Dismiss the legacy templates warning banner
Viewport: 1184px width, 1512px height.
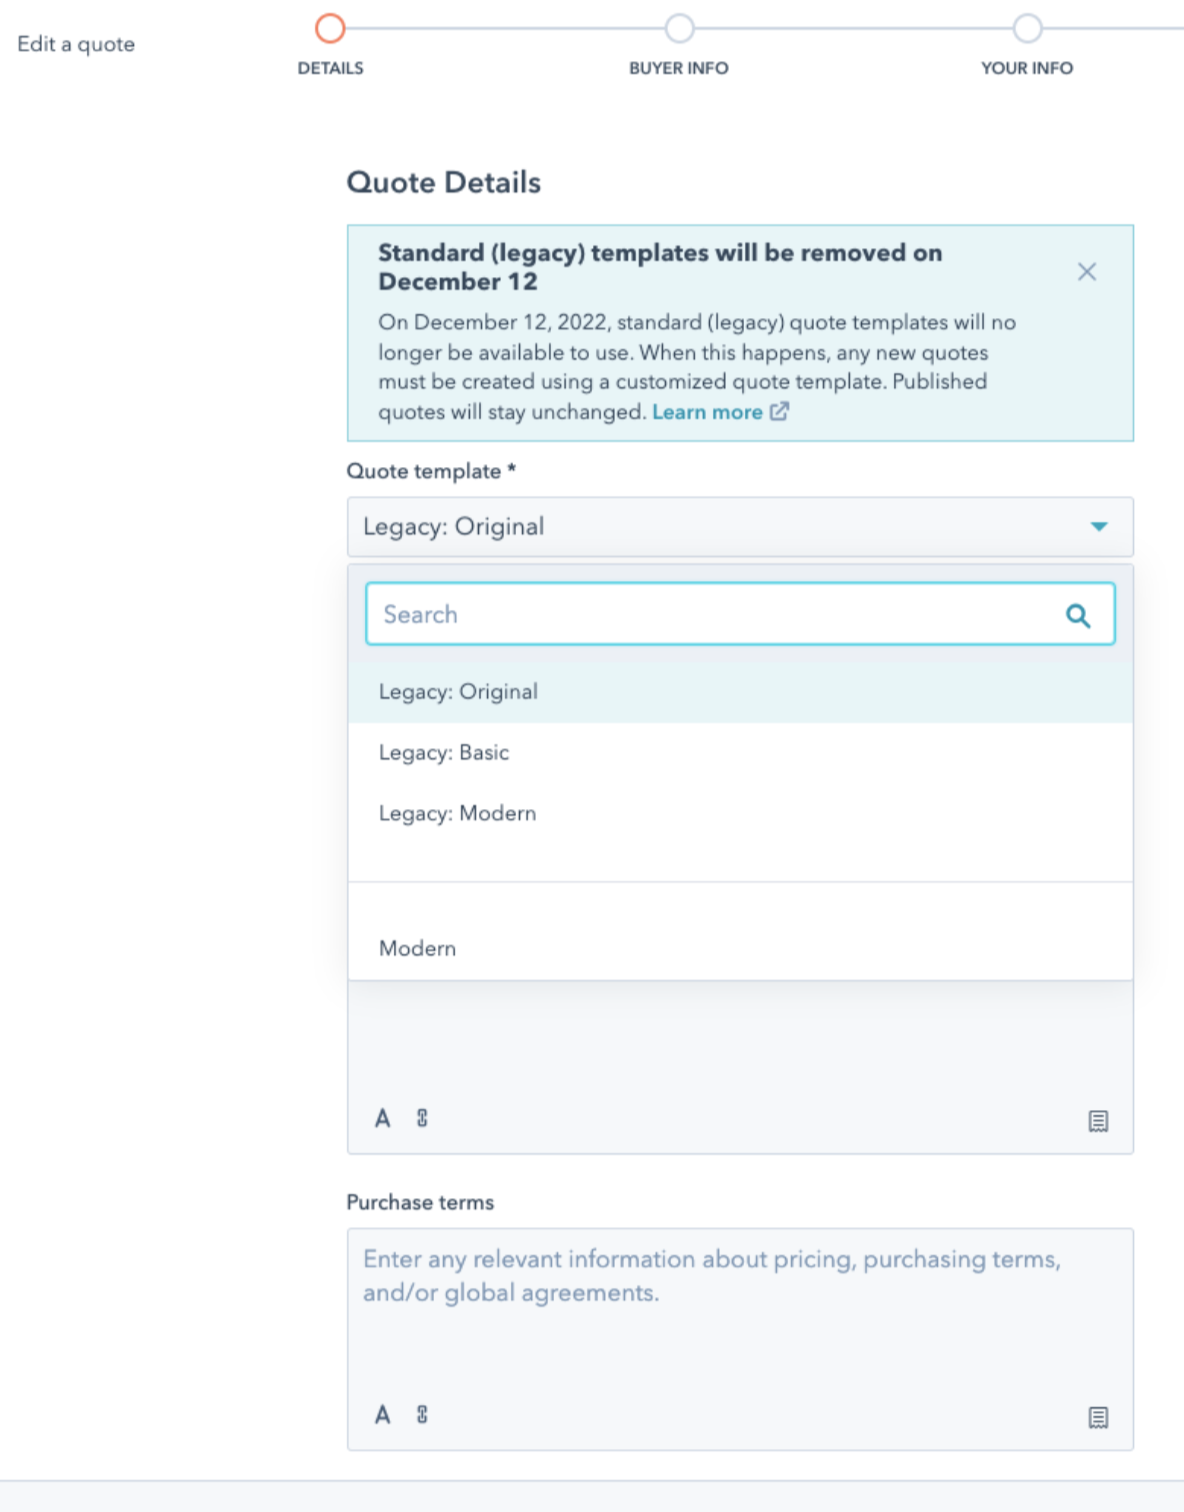point(1087,272)
